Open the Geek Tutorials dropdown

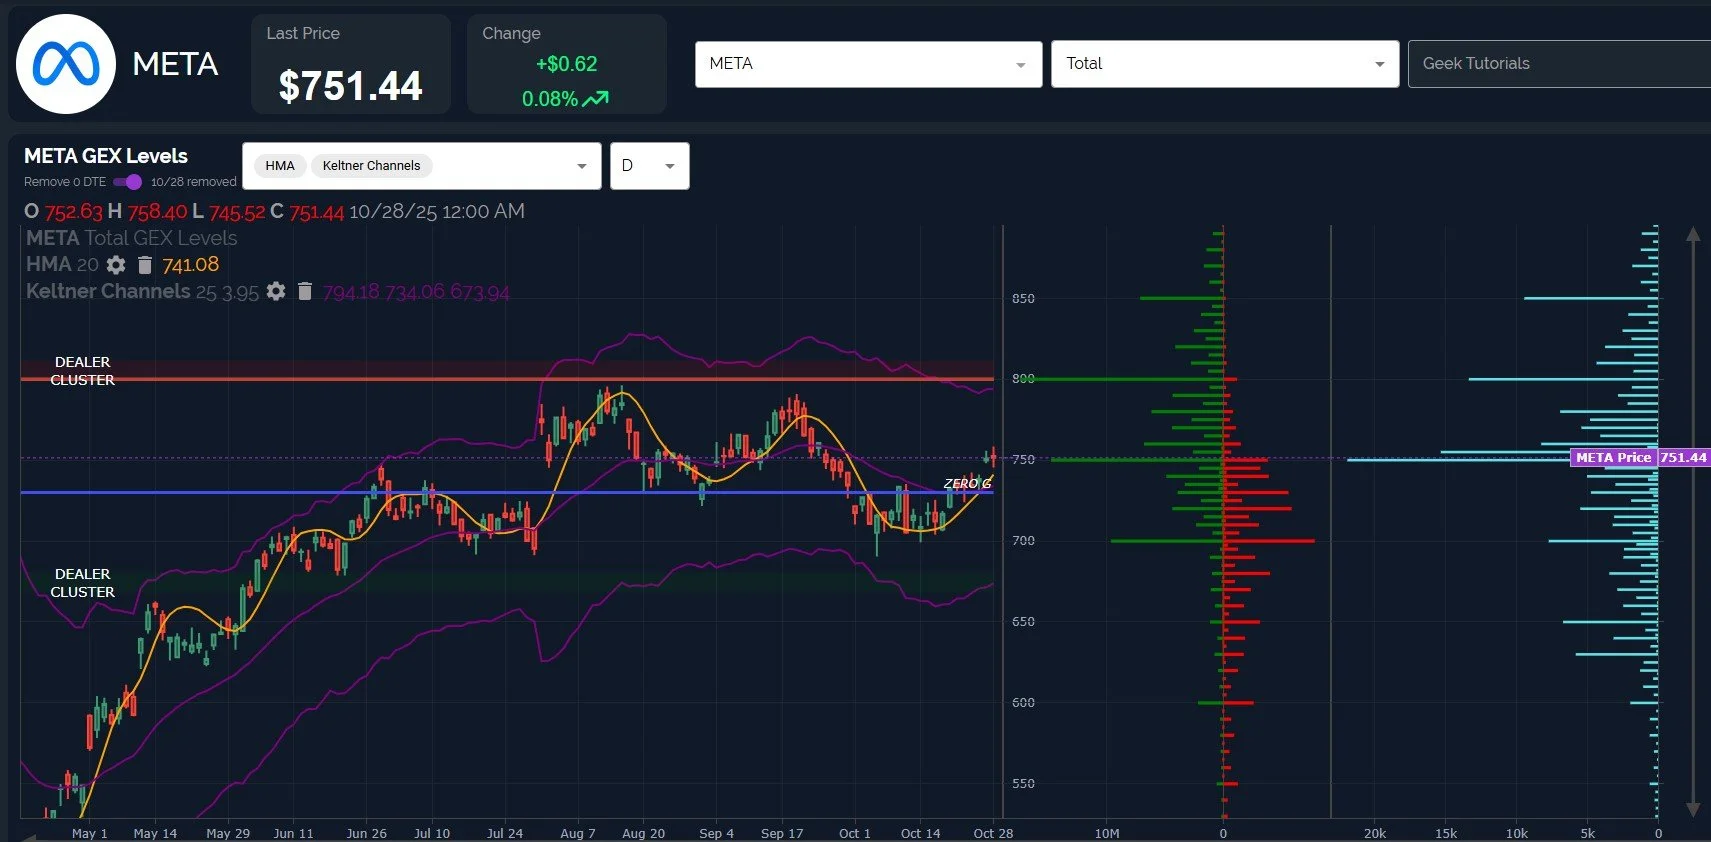[x=1559, y=64]
